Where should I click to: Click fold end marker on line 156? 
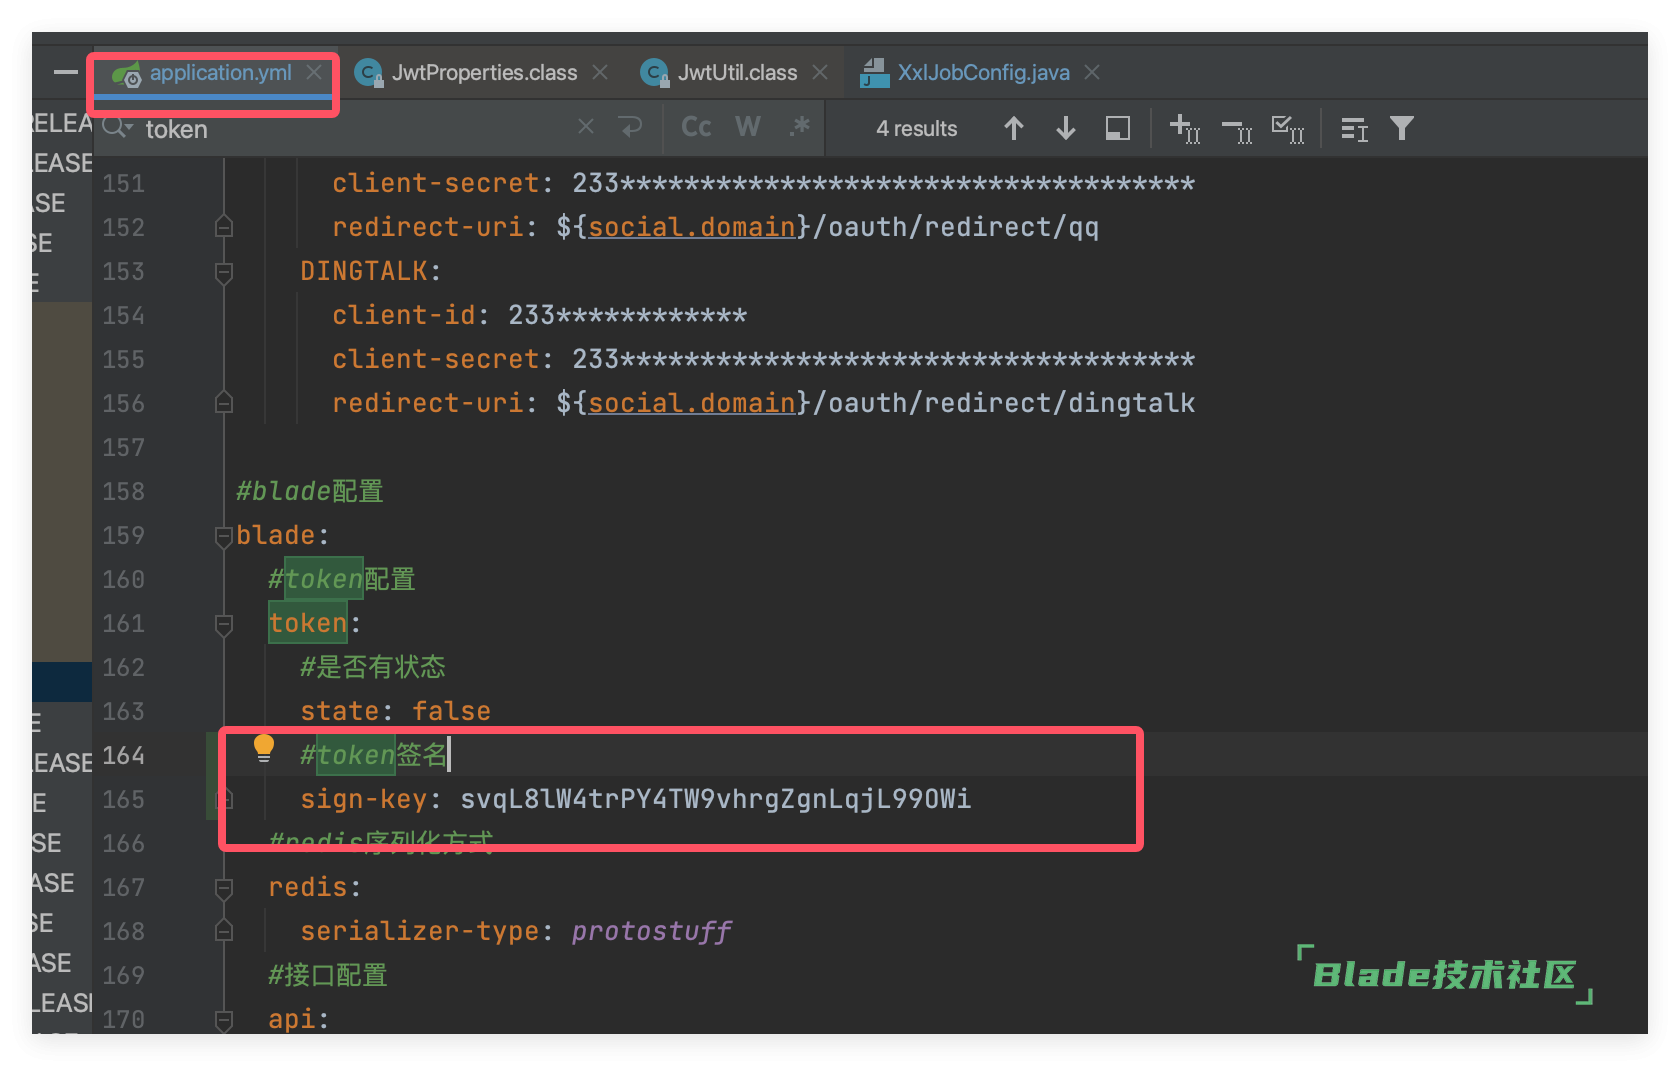click(x=224, y=403)
